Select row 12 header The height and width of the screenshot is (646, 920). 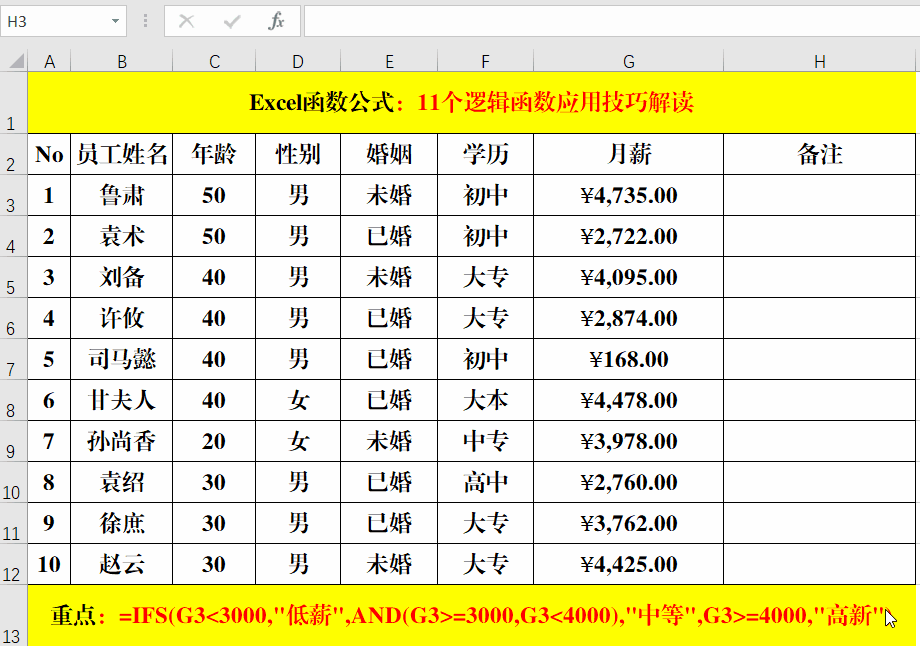[13, 564]
